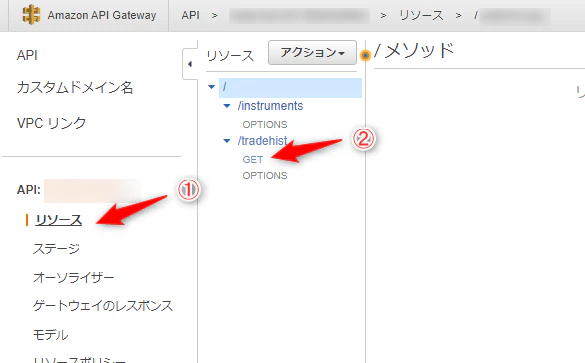Open the アクション dropdown button
Image resolution: width=585 pixels, height=363 pixels.
click(x=312, y=53)
